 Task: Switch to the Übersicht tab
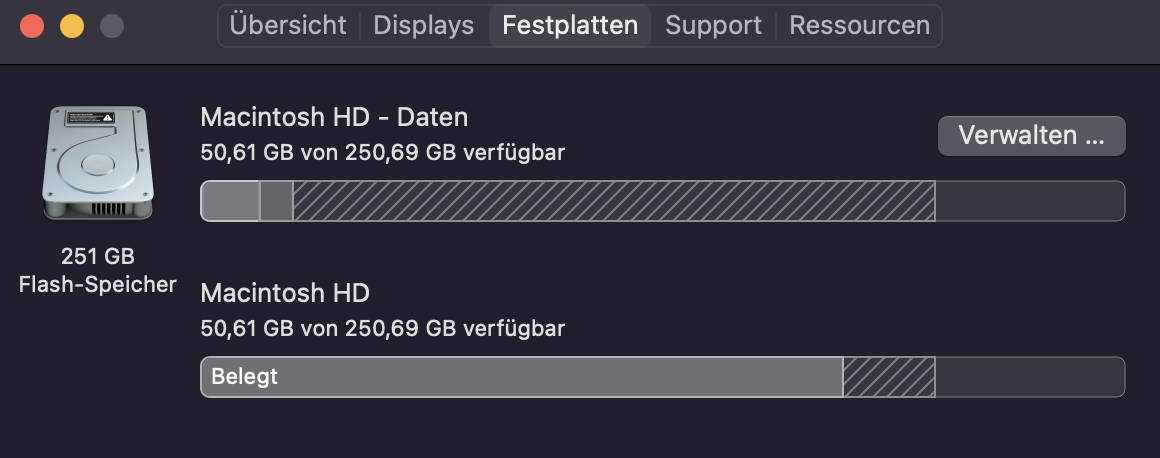point(288,25)
